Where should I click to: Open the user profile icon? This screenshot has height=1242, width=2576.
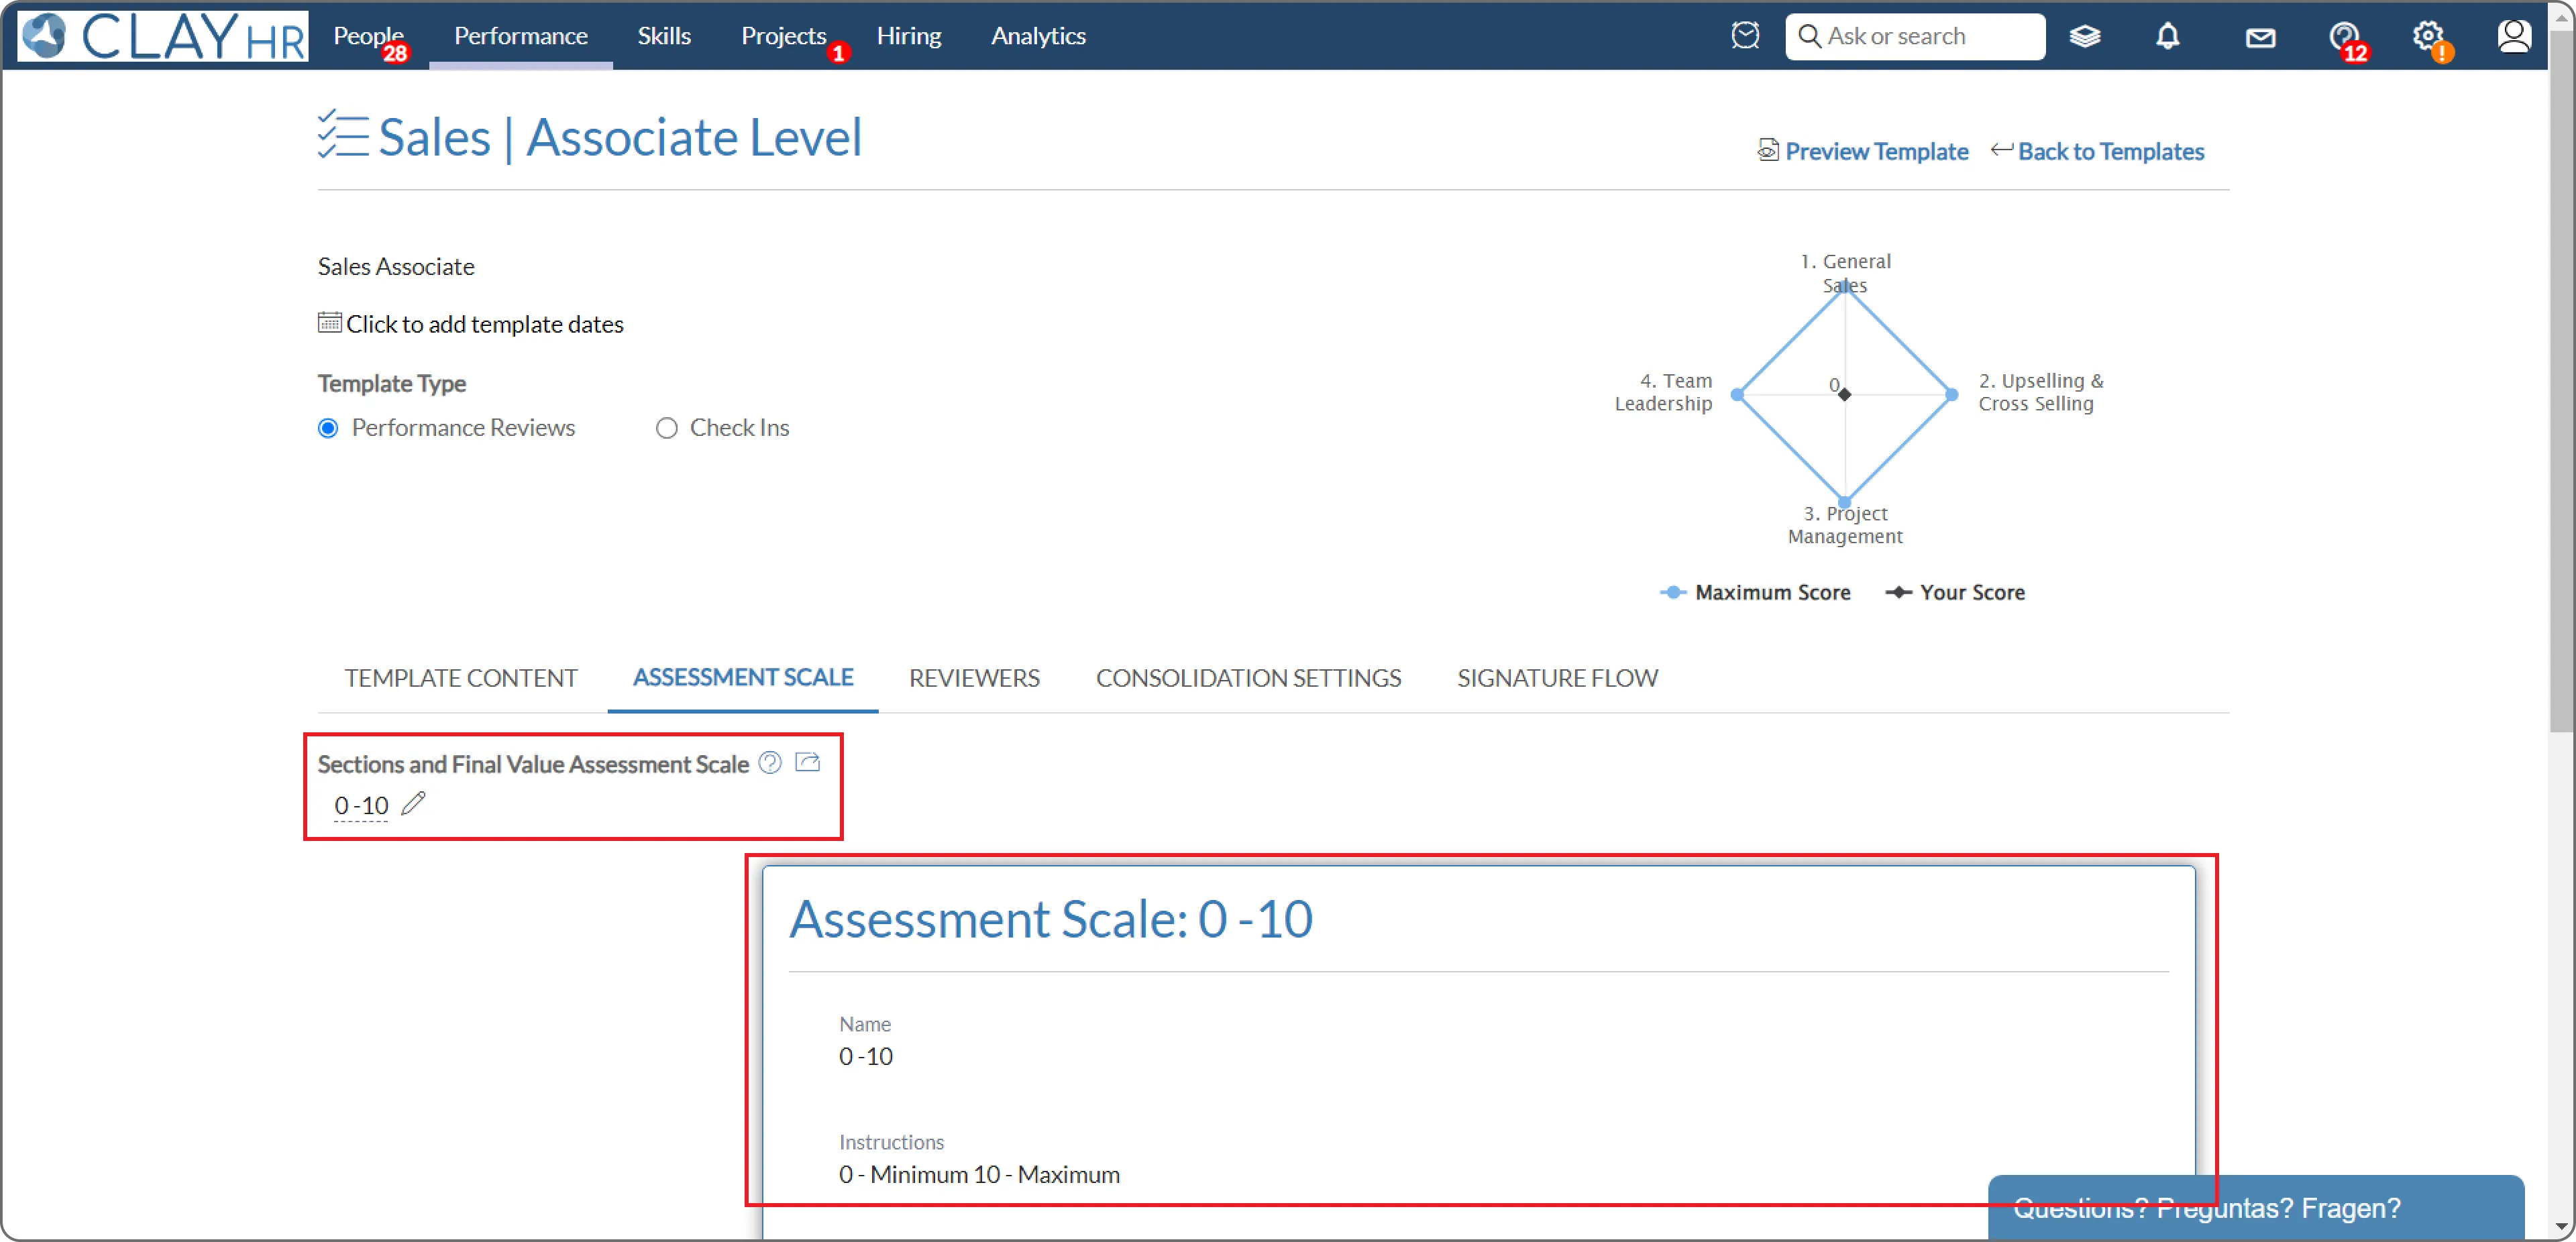(x=2513, y=36)
